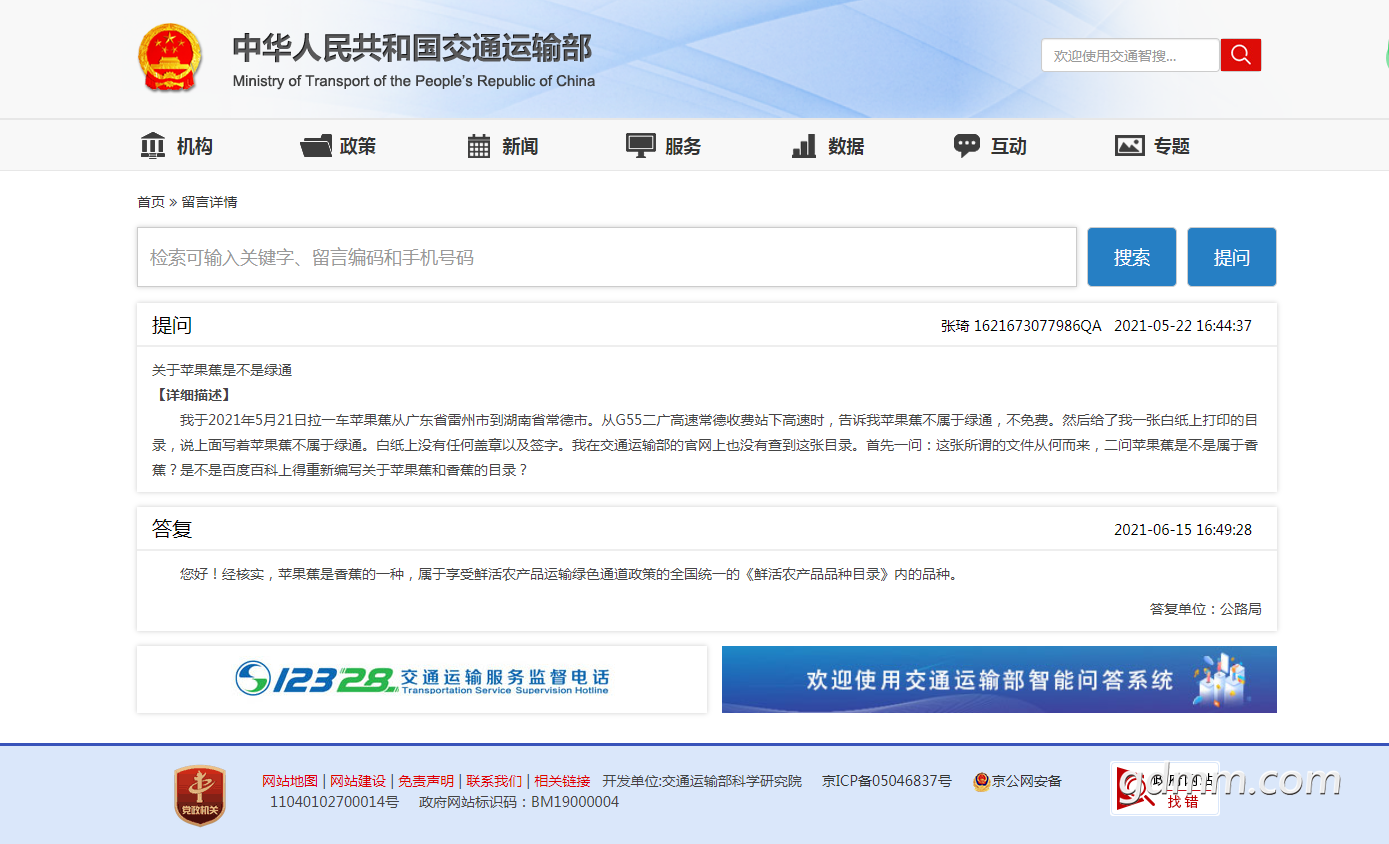Click the question title 关于苹果蕉是不是绿通
The width and height of the screenshot is (1389, 844).
222,370
